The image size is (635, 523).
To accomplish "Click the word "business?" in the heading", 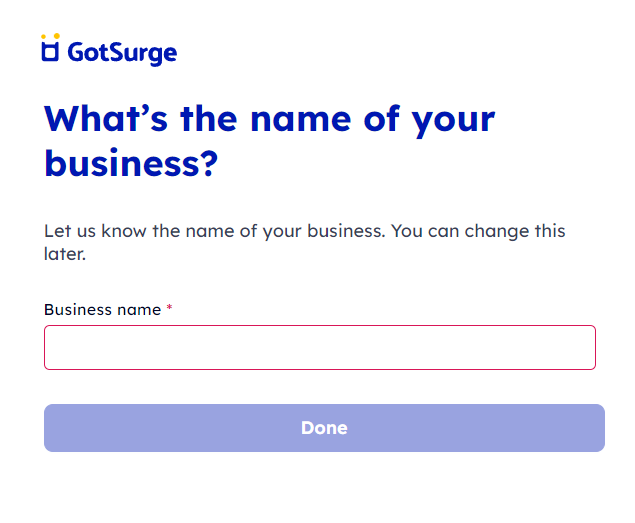I will click(x=131, y=162).
